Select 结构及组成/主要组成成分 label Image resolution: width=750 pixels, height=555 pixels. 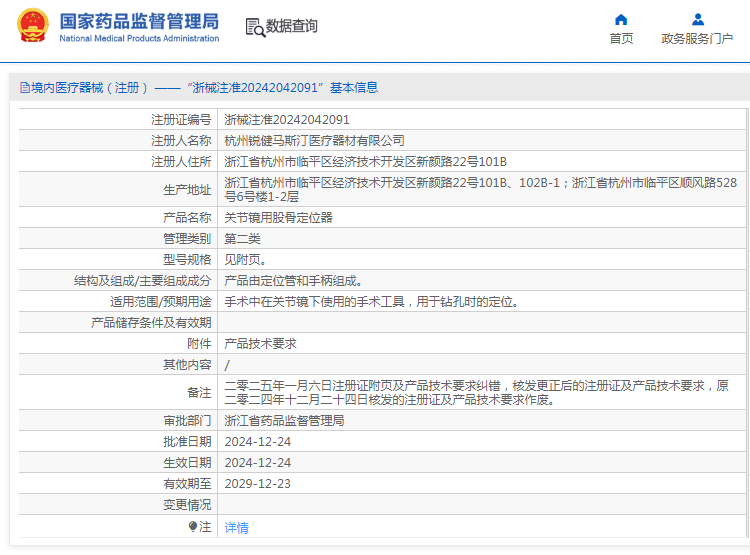[x=143, y=281]
